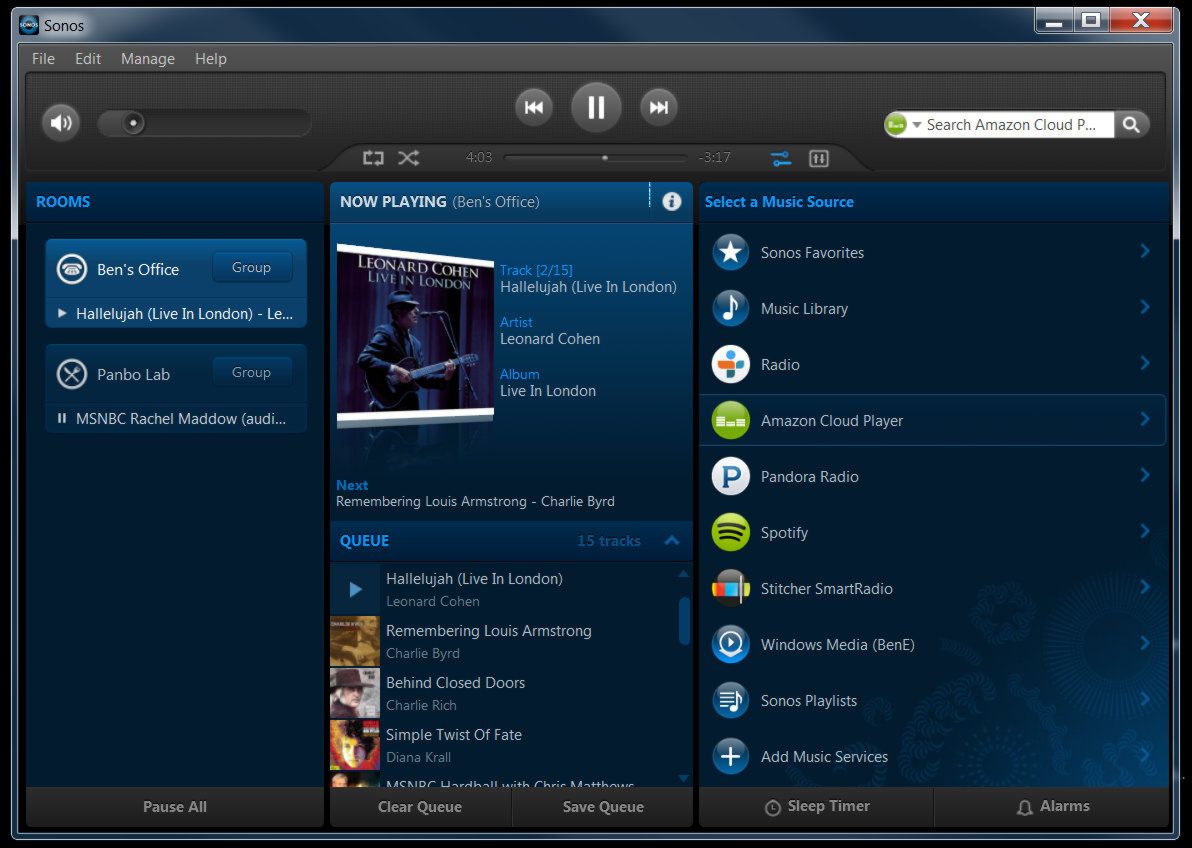This screenshot has height=848, width=1192.
Task: Show track info with the info icon
Action: (671, 202)
